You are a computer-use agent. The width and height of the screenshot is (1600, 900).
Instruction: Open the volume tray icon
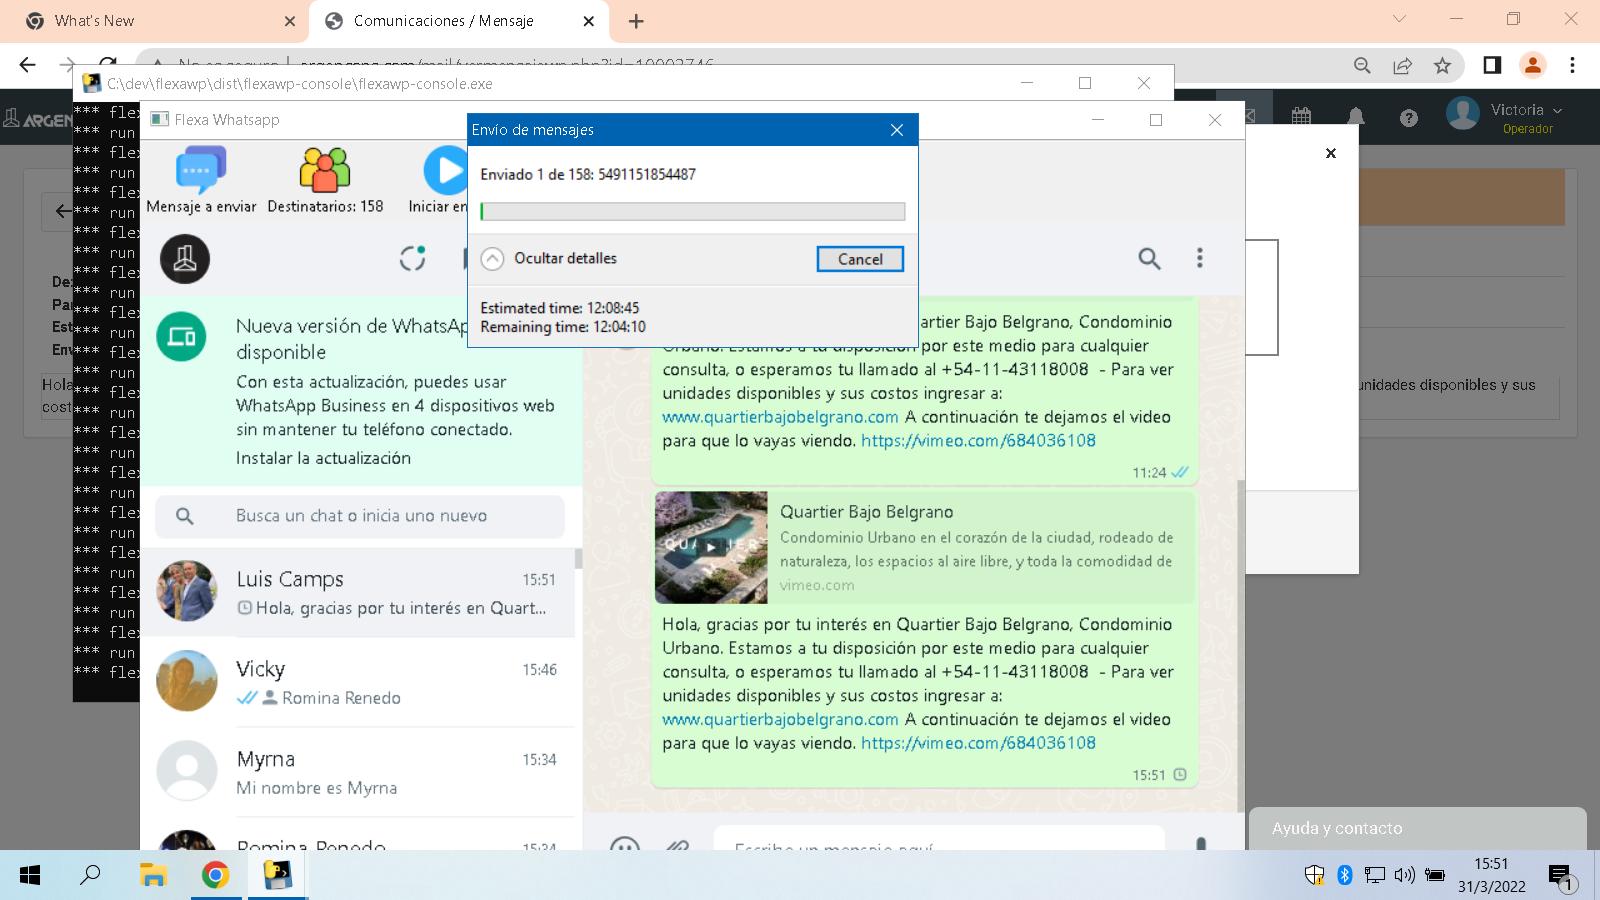pyautogui.click(x=1405, y=875)
